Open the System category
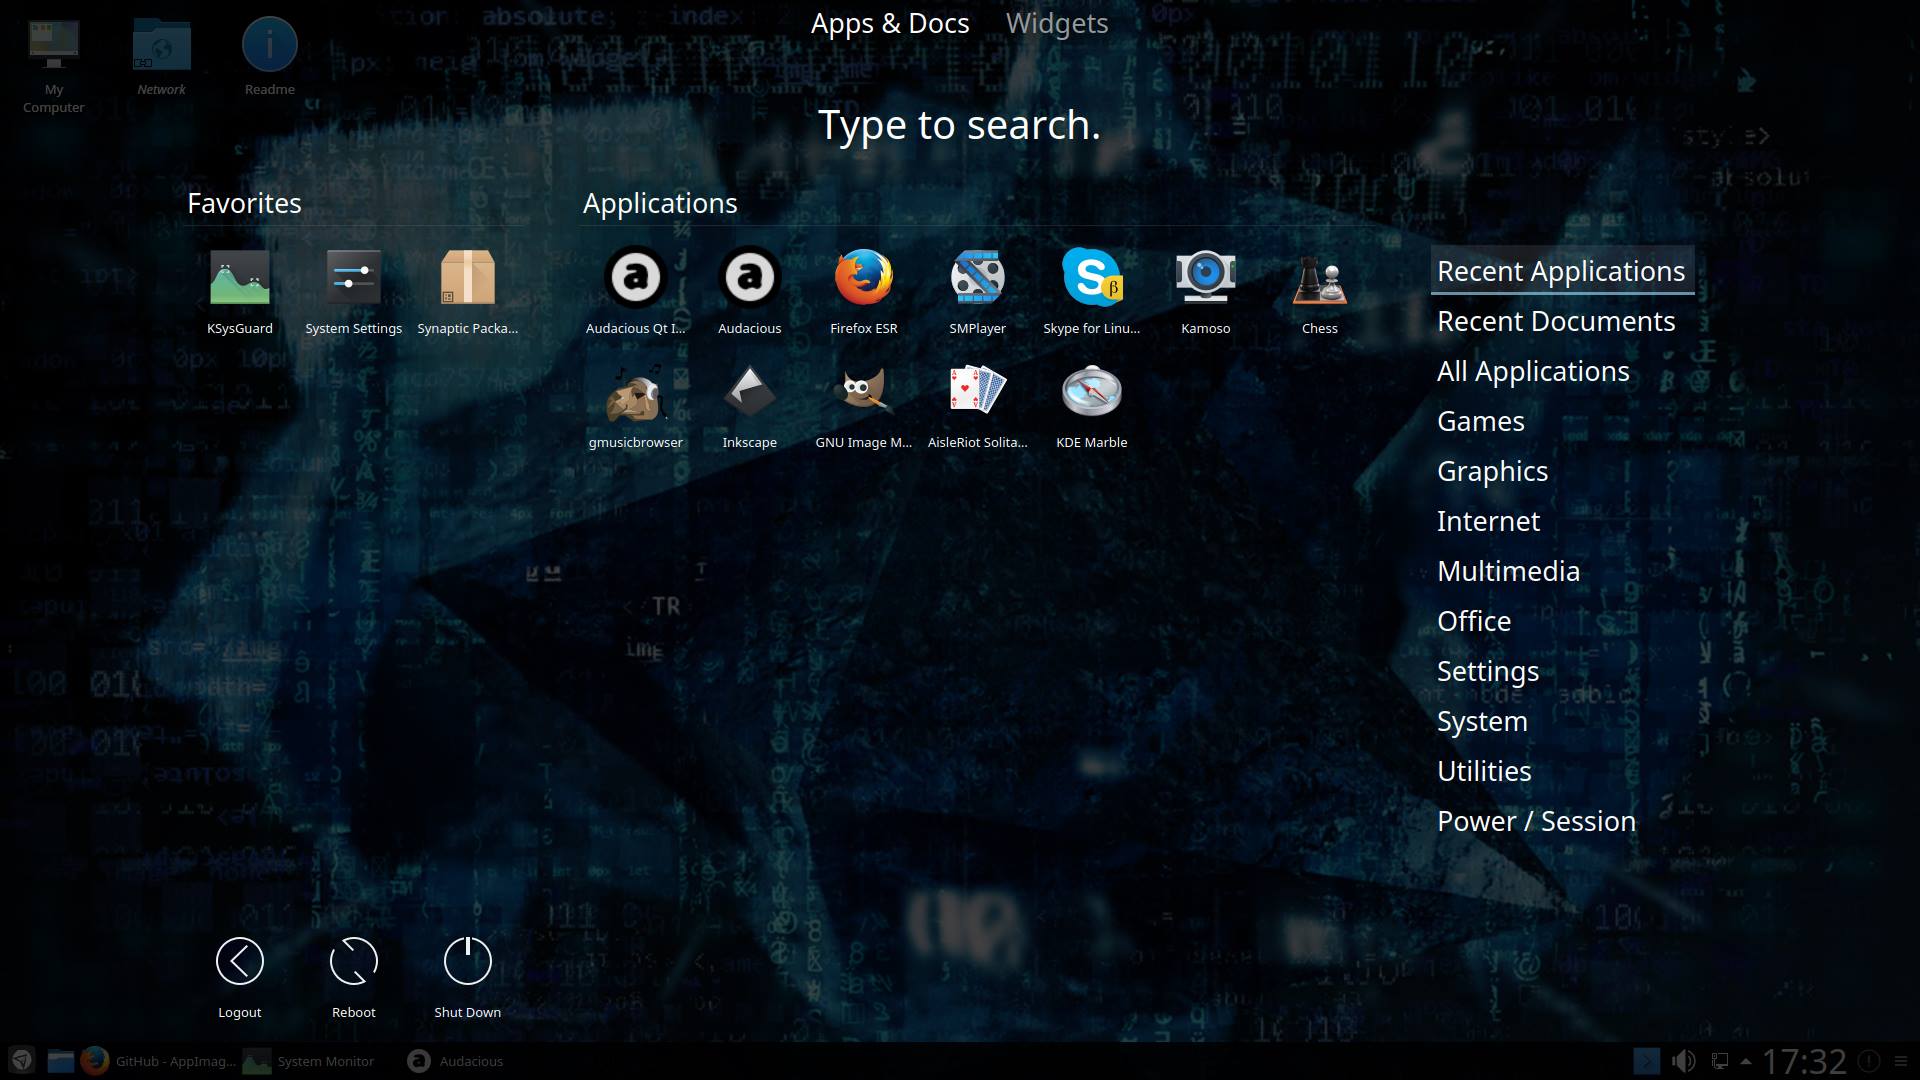1920x1080 pixels. [x=1482, y=721]
